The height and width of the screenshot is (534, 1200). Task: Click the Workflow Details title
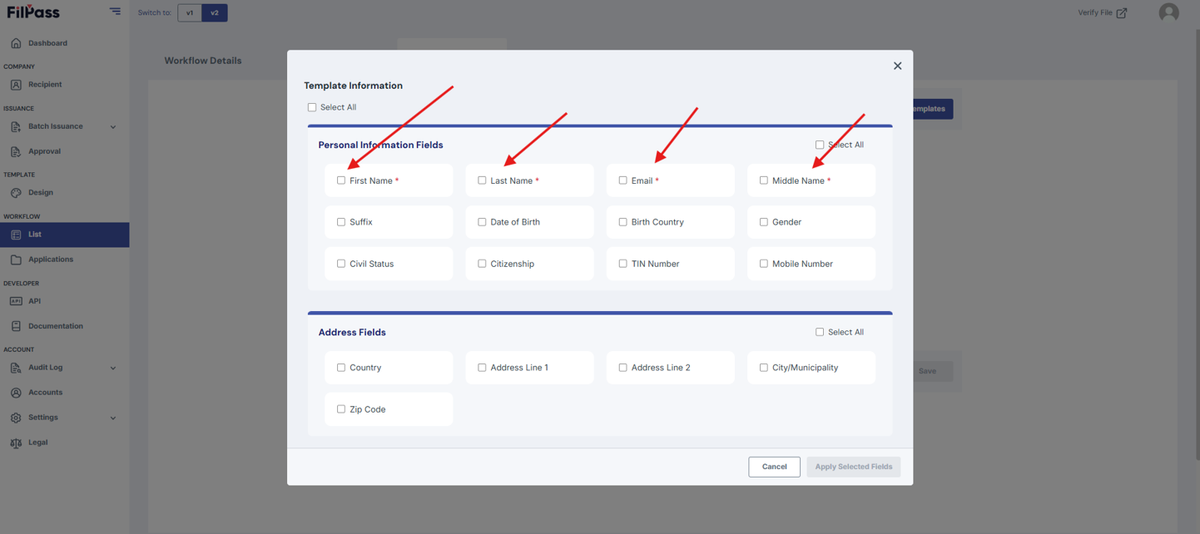pos(203,60)
